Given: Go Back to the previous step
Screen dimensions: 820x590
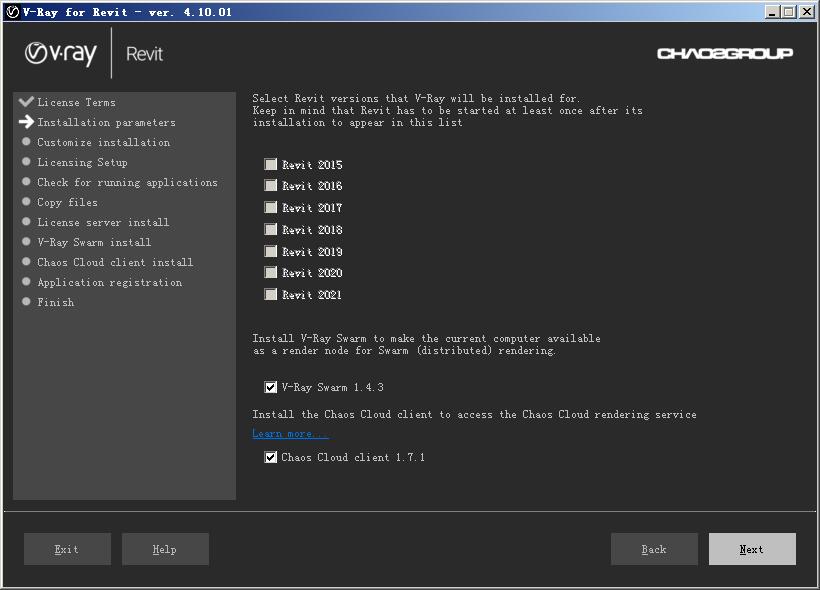Looking at the screenshot, I should 654,549.
